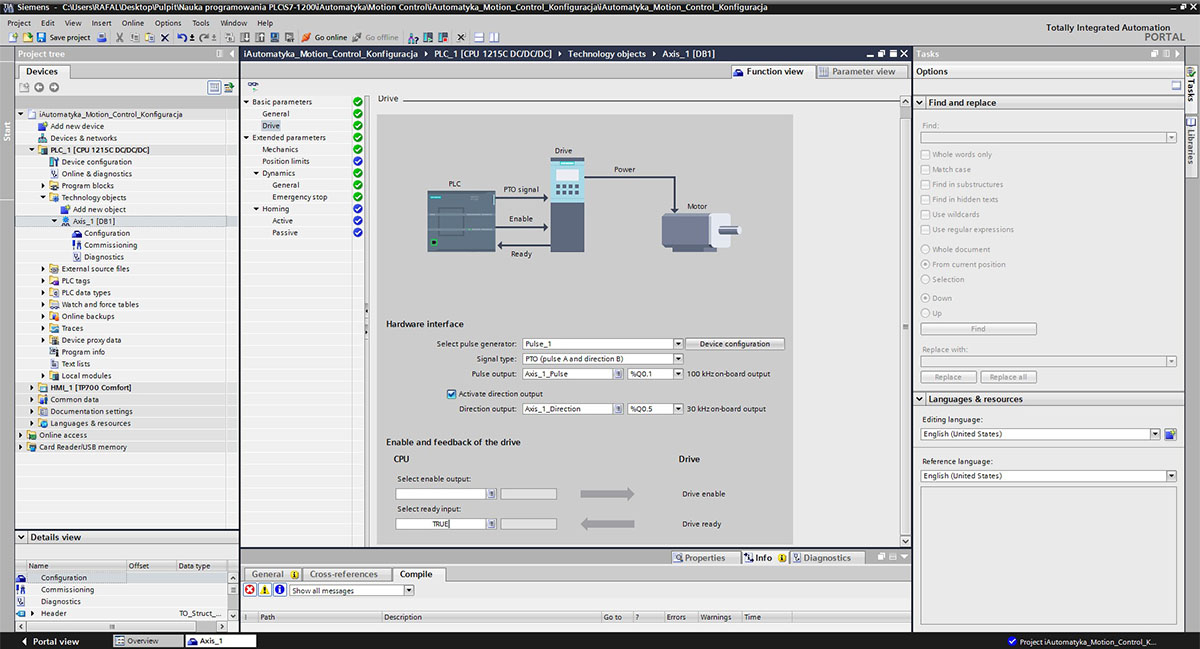Click the information filter icon in Compile

(279, 590)
